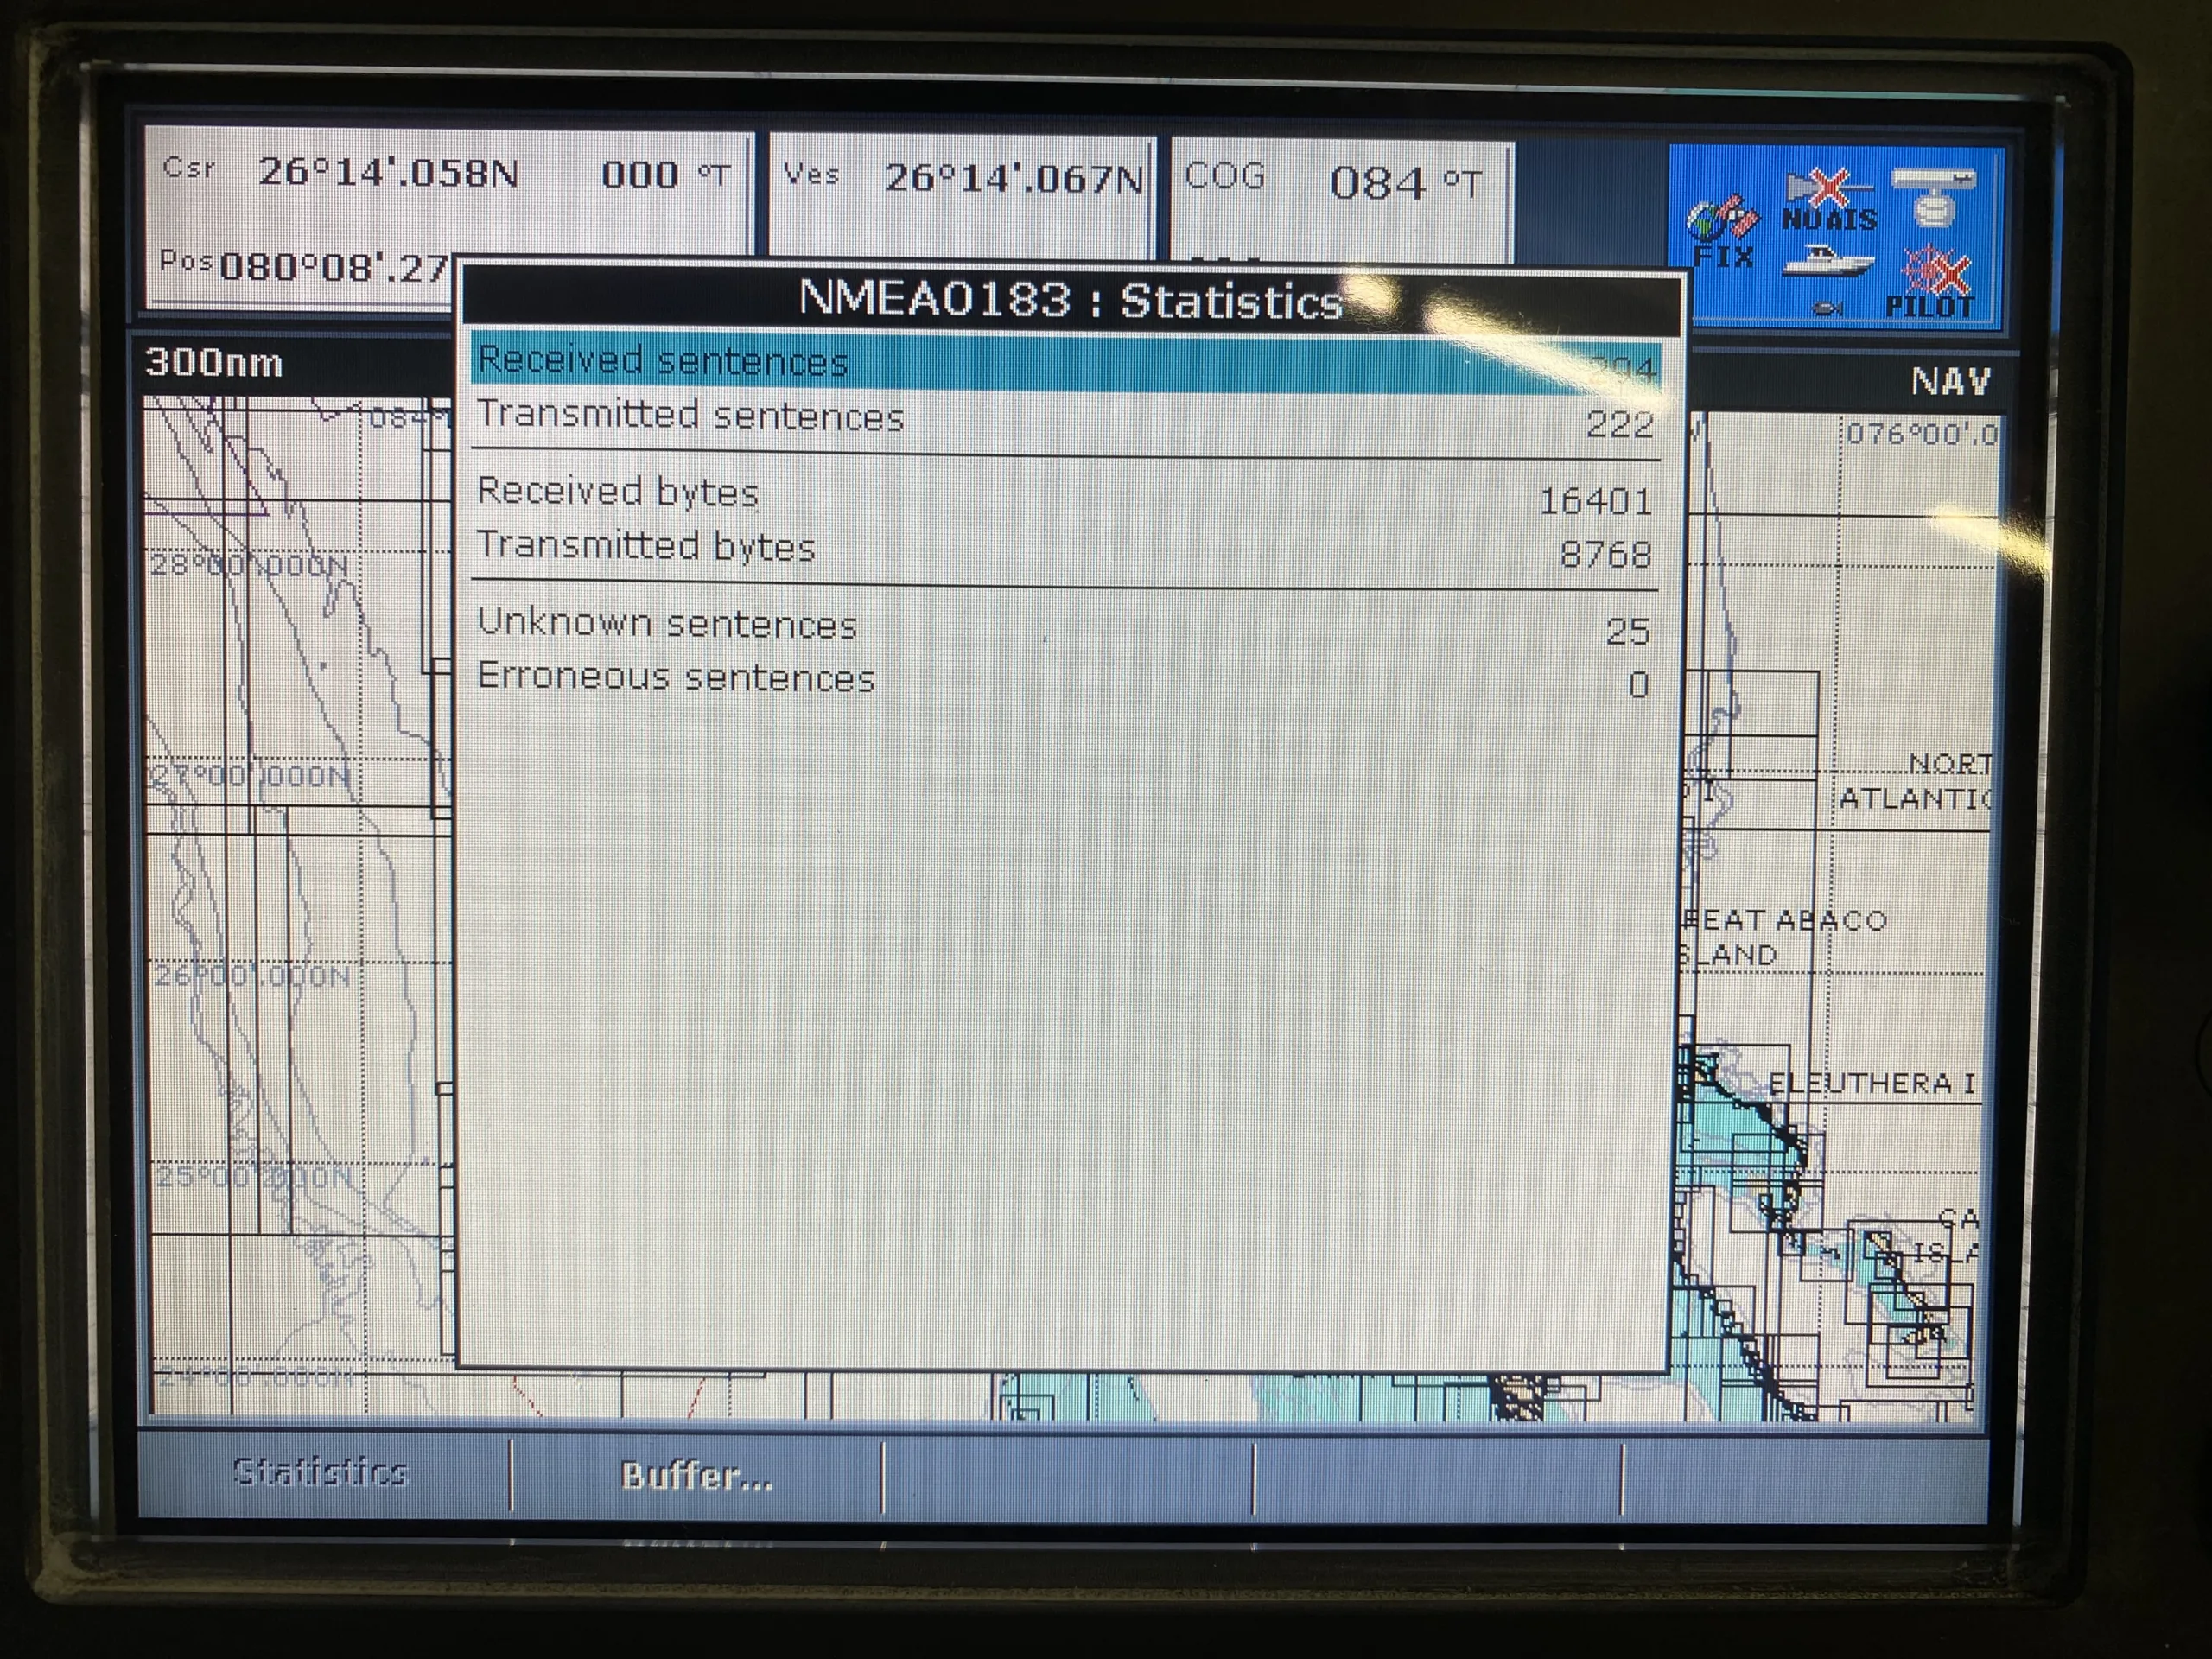Select the Erroneous sentences row

(1066, 680)
